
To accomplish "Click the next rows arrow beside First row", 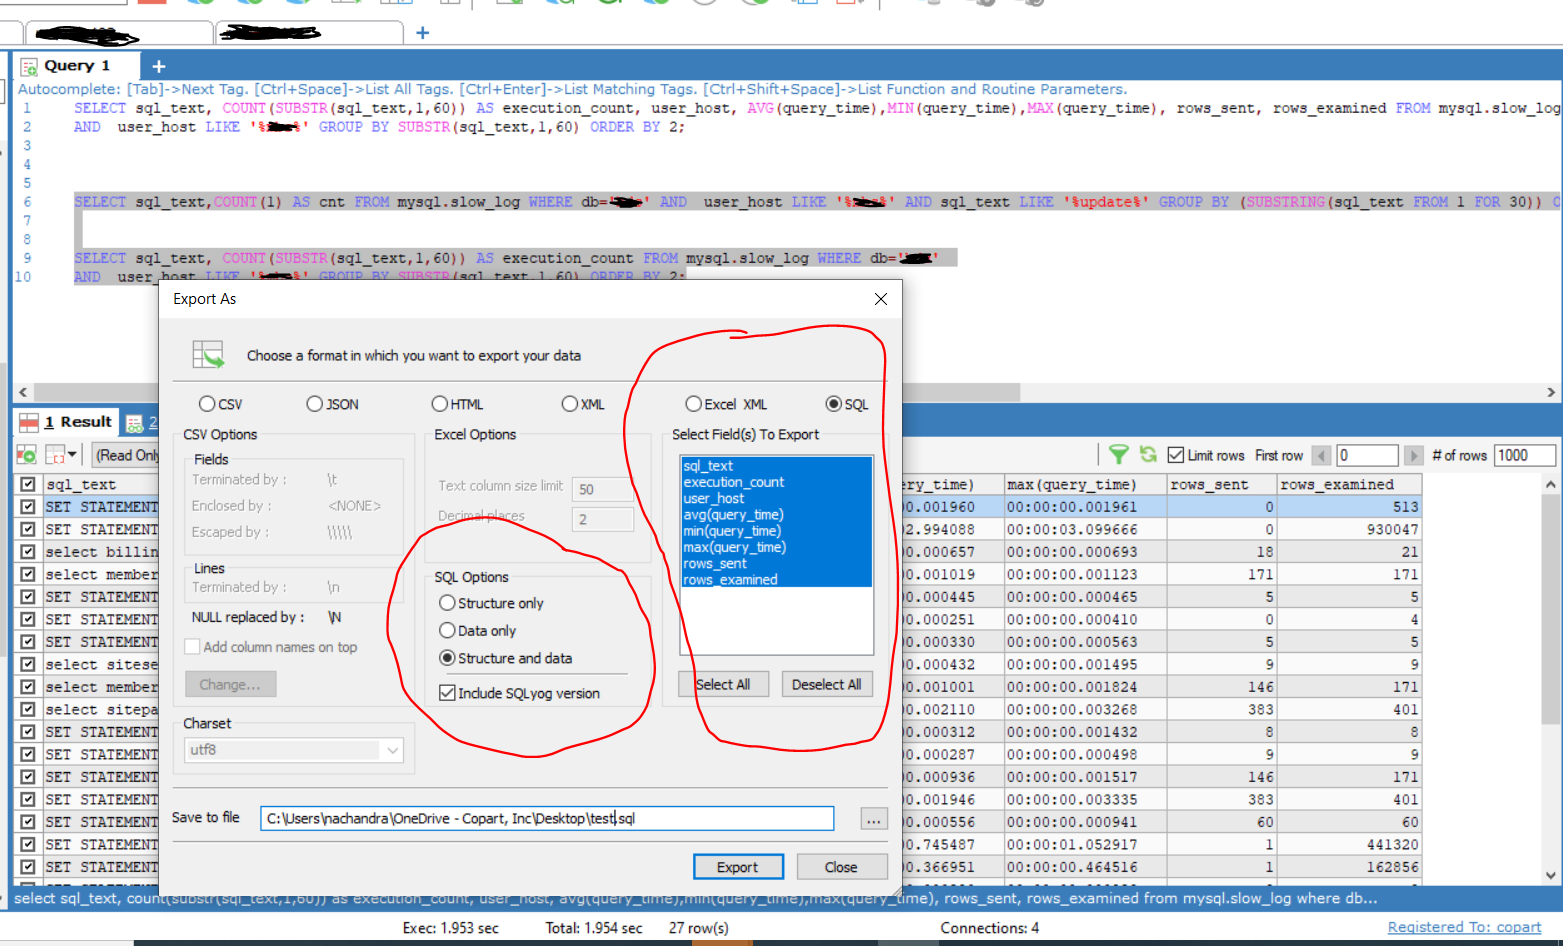I will point(1413,456).
